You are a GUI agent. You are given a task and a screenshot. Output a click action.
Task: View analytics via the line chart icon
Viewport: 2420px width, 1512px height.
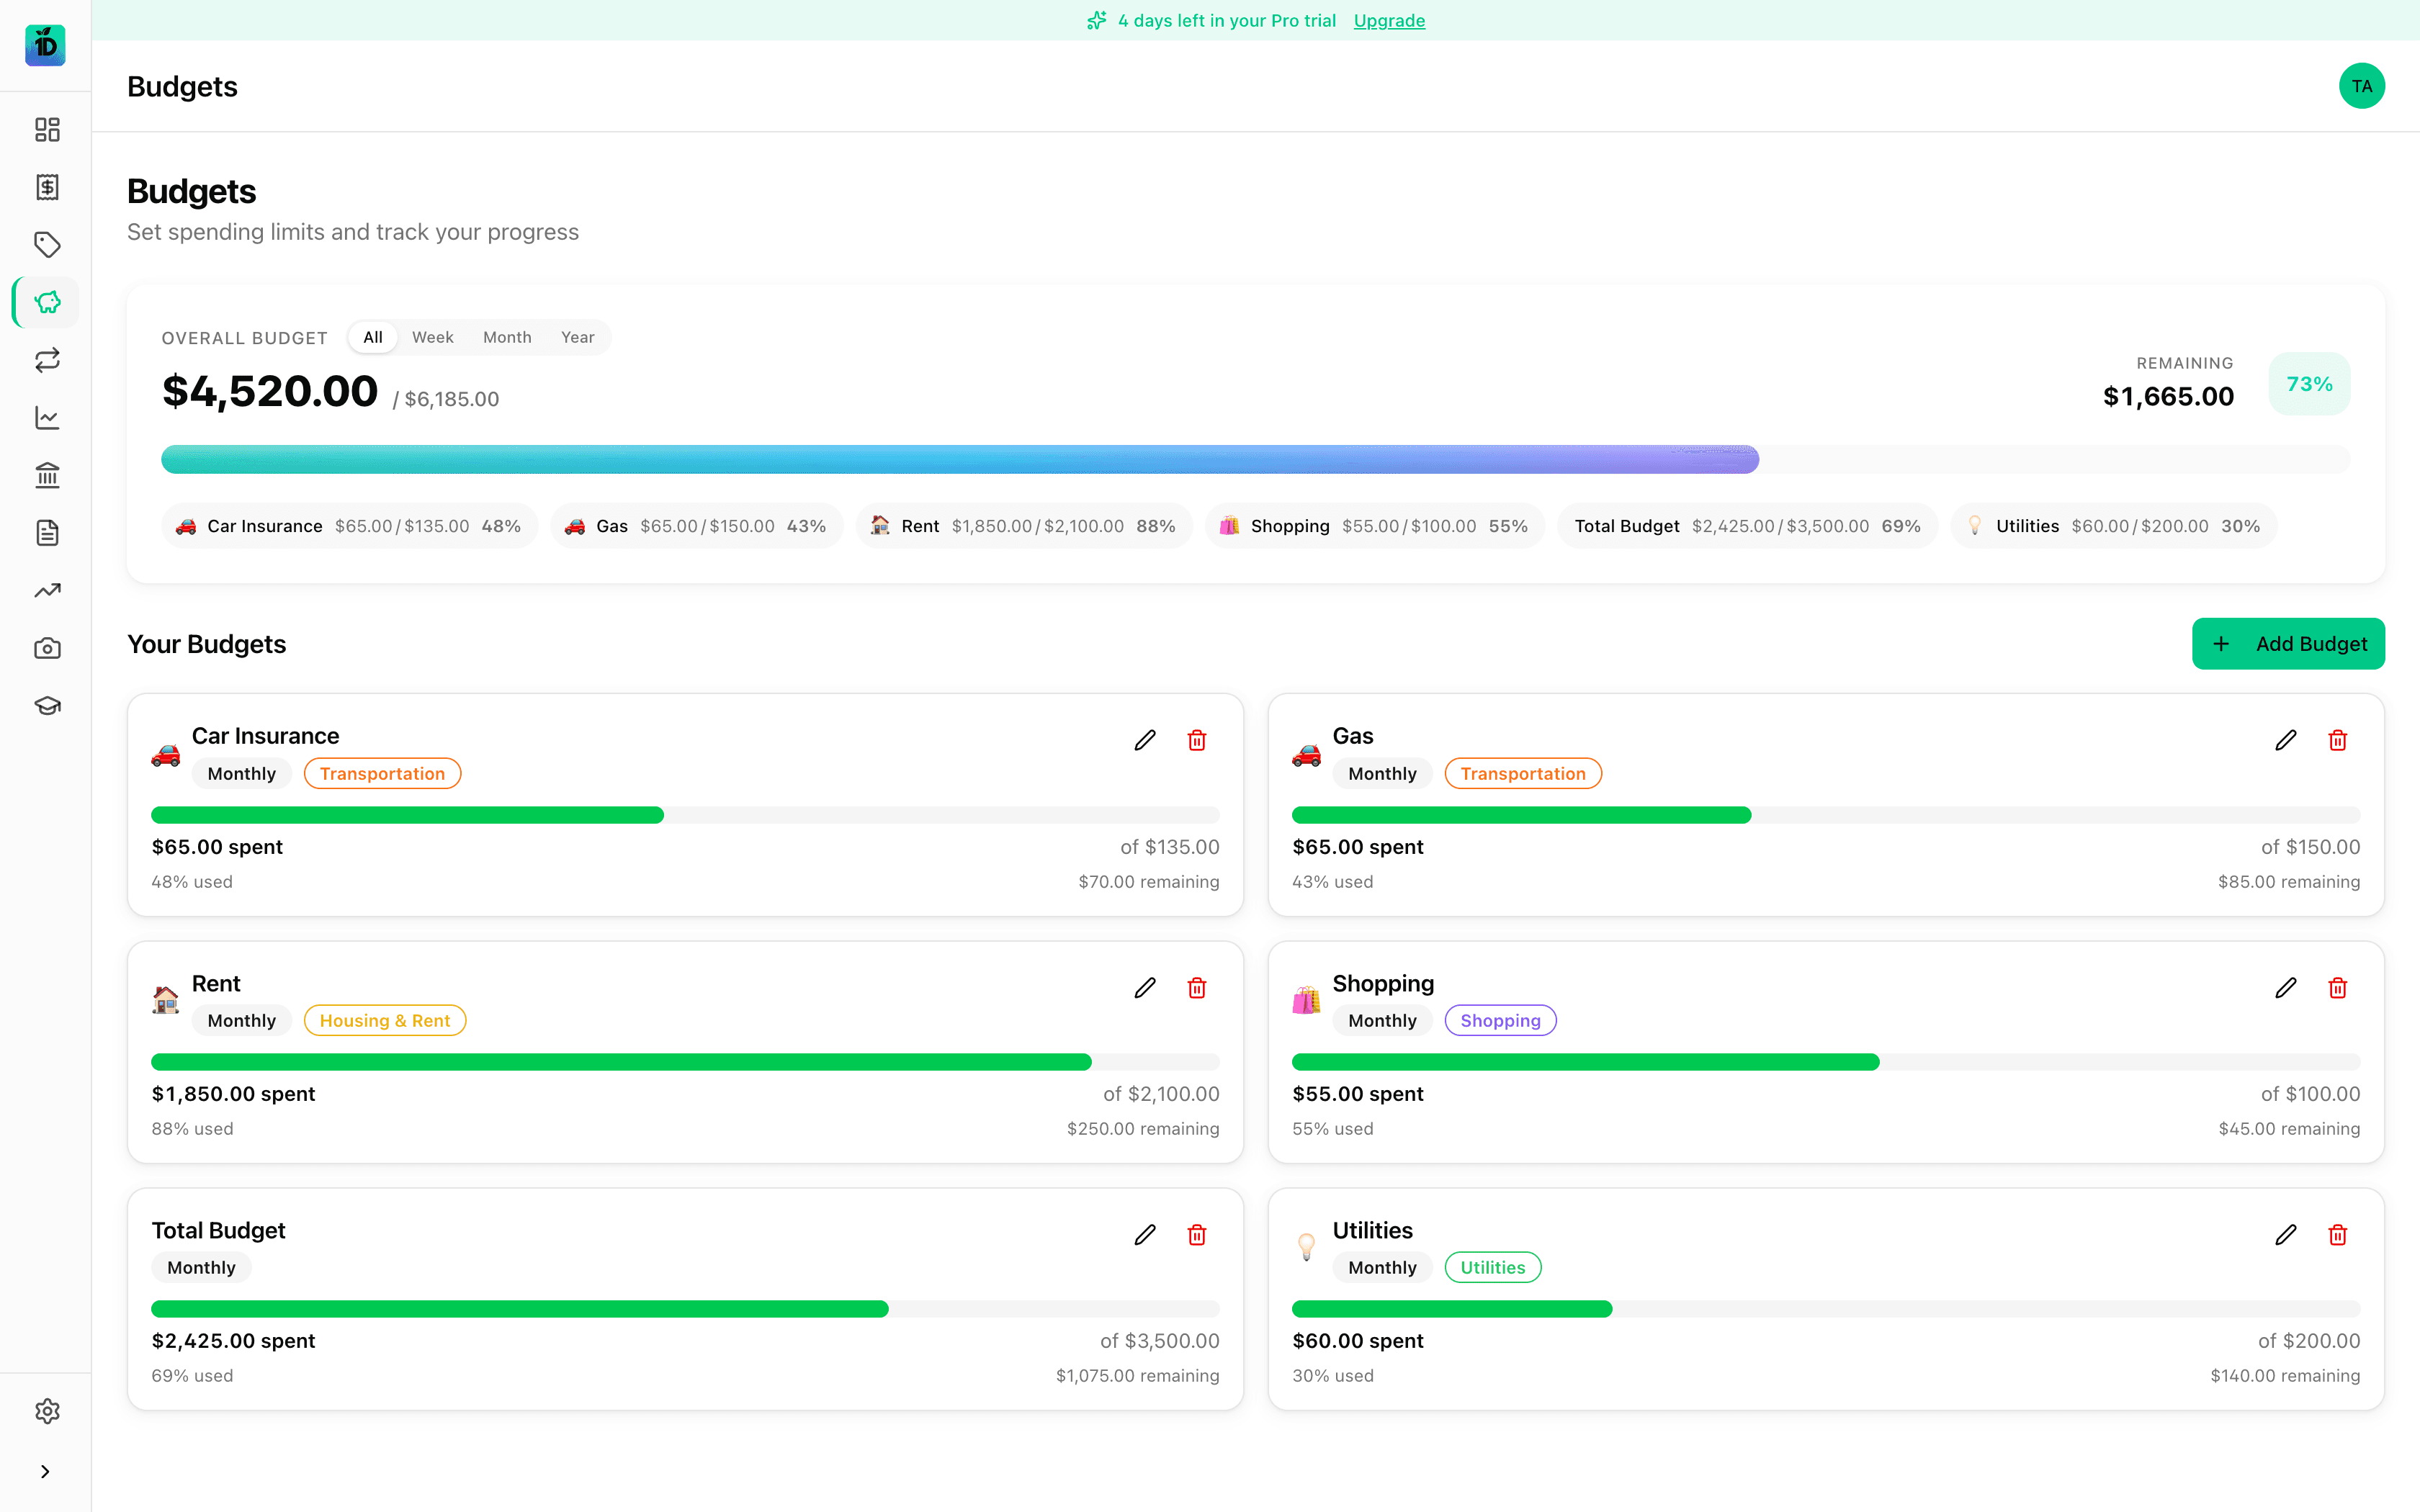46,418
